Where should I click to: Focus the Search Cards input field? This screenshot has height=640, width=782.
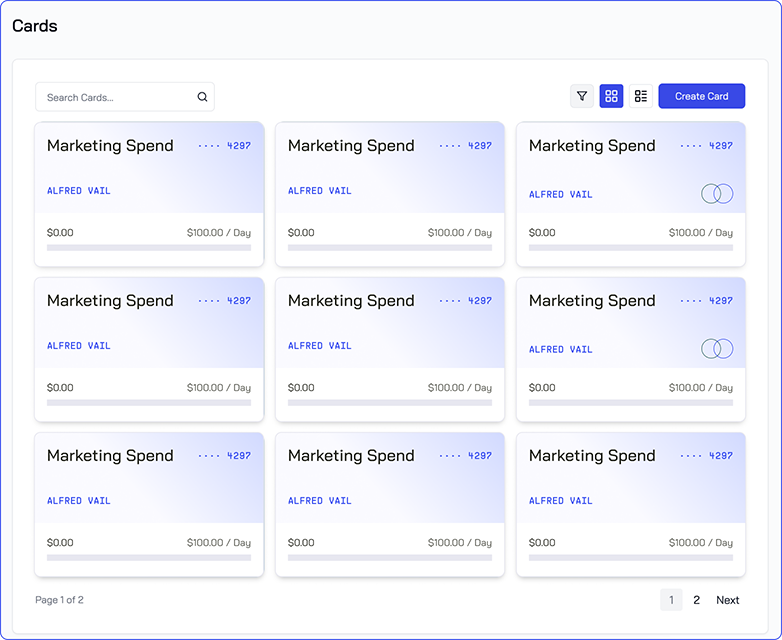tap(125, 97)
